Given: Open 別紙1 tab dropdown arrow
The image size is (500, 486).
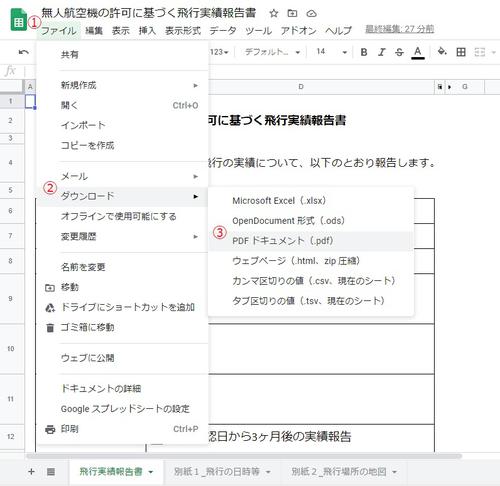Looking at the screenshot, I should click(268, 472).
